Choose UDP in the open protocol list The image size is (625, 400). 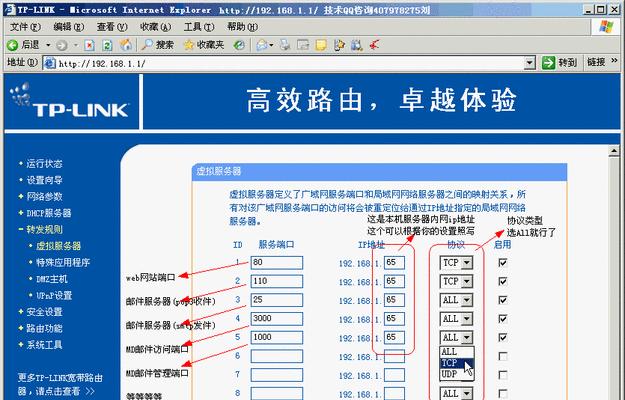pyautogui.click(x=457, y=374)
